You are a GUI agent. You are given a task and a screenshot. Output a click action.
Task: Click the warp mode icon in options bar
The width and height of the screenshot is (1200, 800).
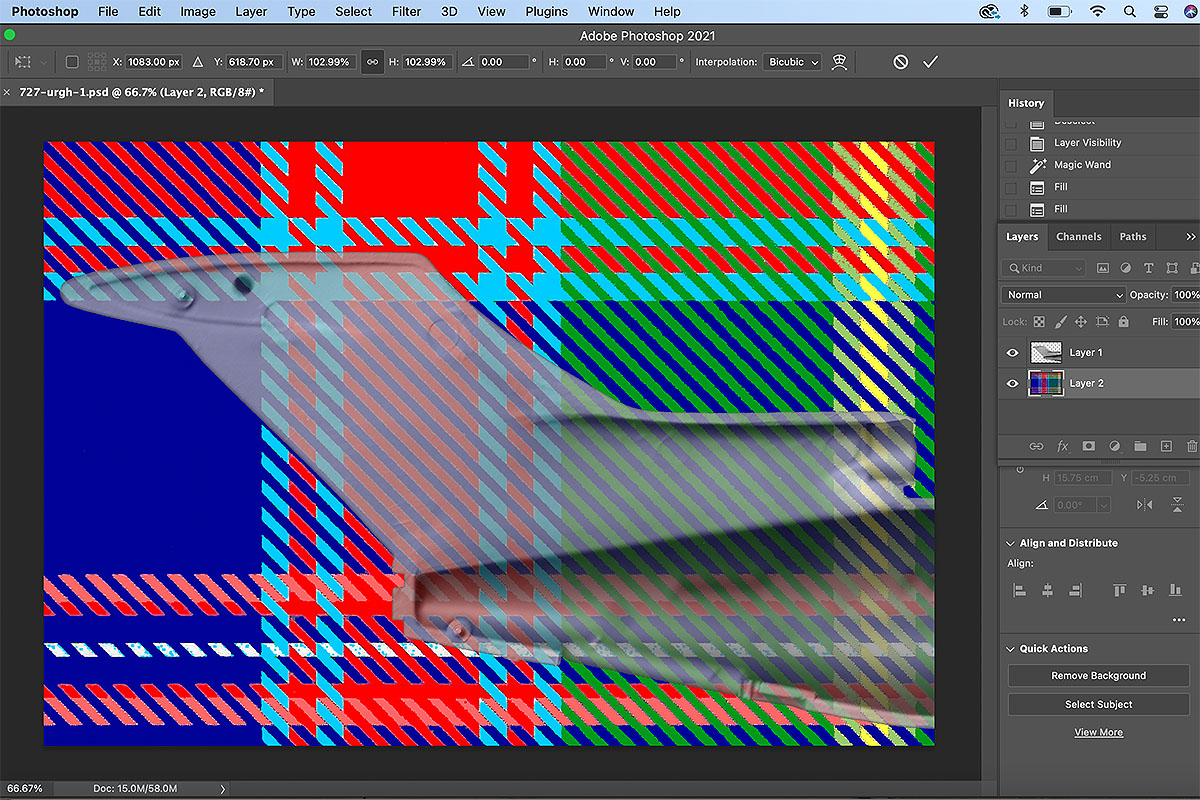[839, 62]
